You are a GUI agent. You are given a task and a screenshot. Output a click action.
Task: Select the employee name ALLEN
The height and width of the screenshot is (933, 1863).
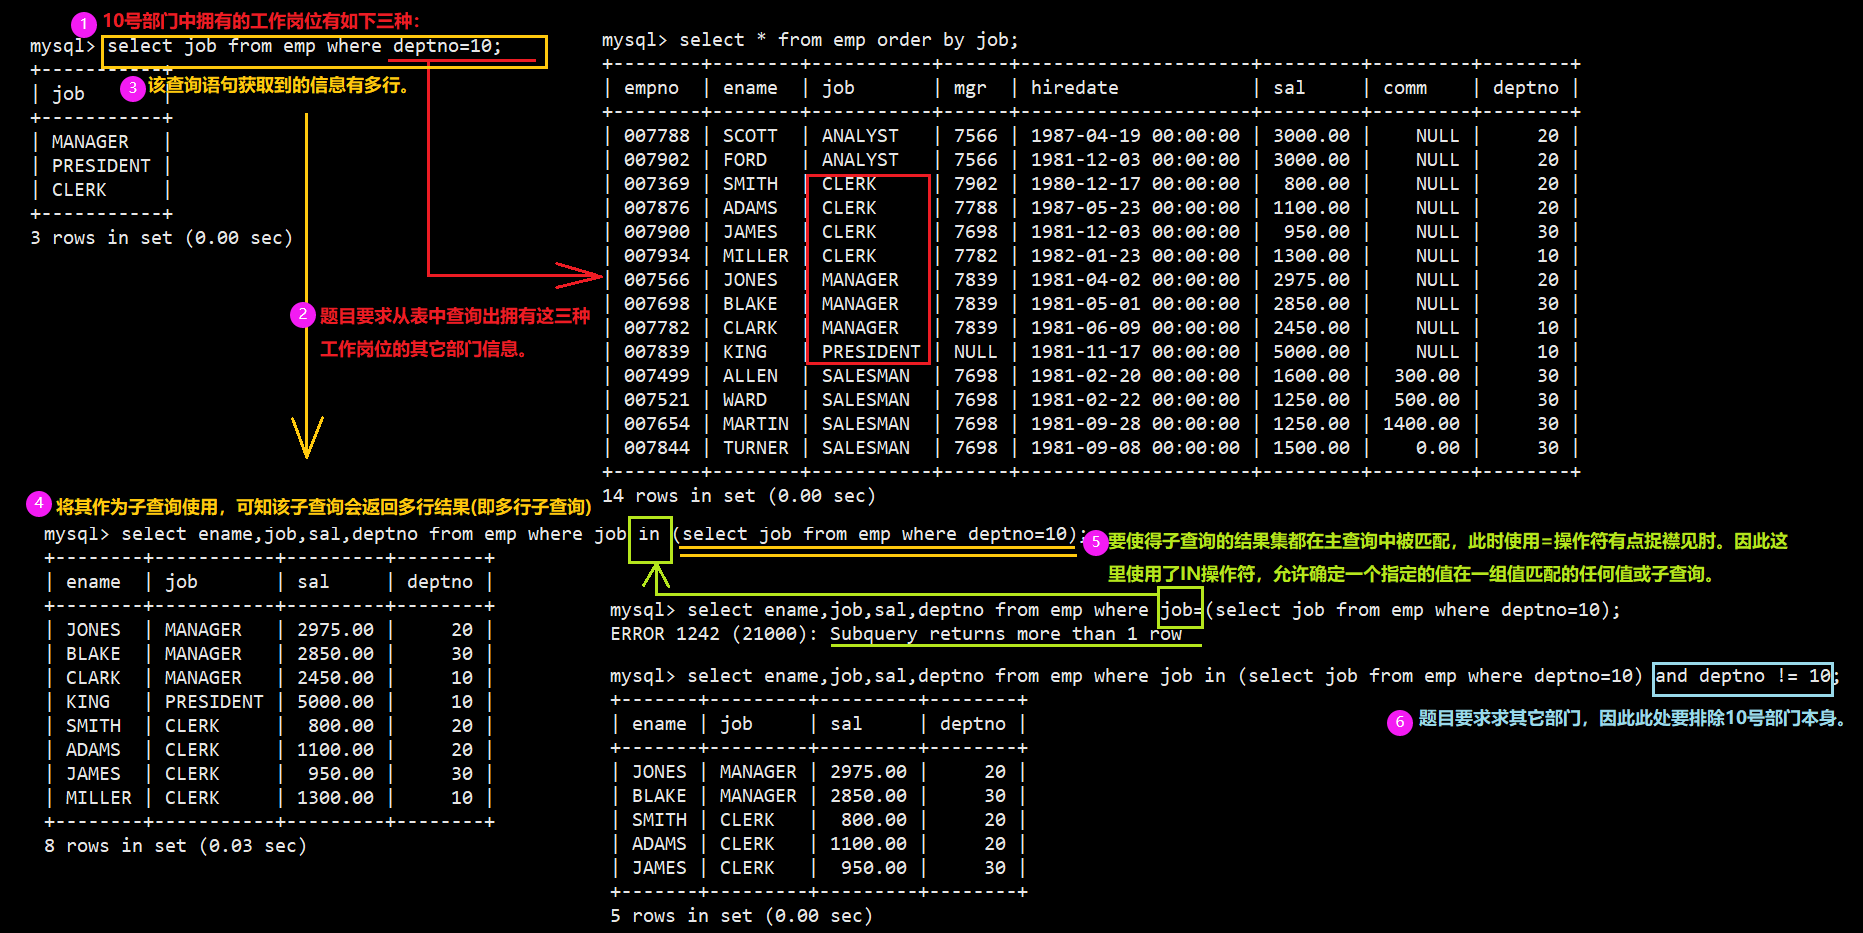(x=750, y=376)
